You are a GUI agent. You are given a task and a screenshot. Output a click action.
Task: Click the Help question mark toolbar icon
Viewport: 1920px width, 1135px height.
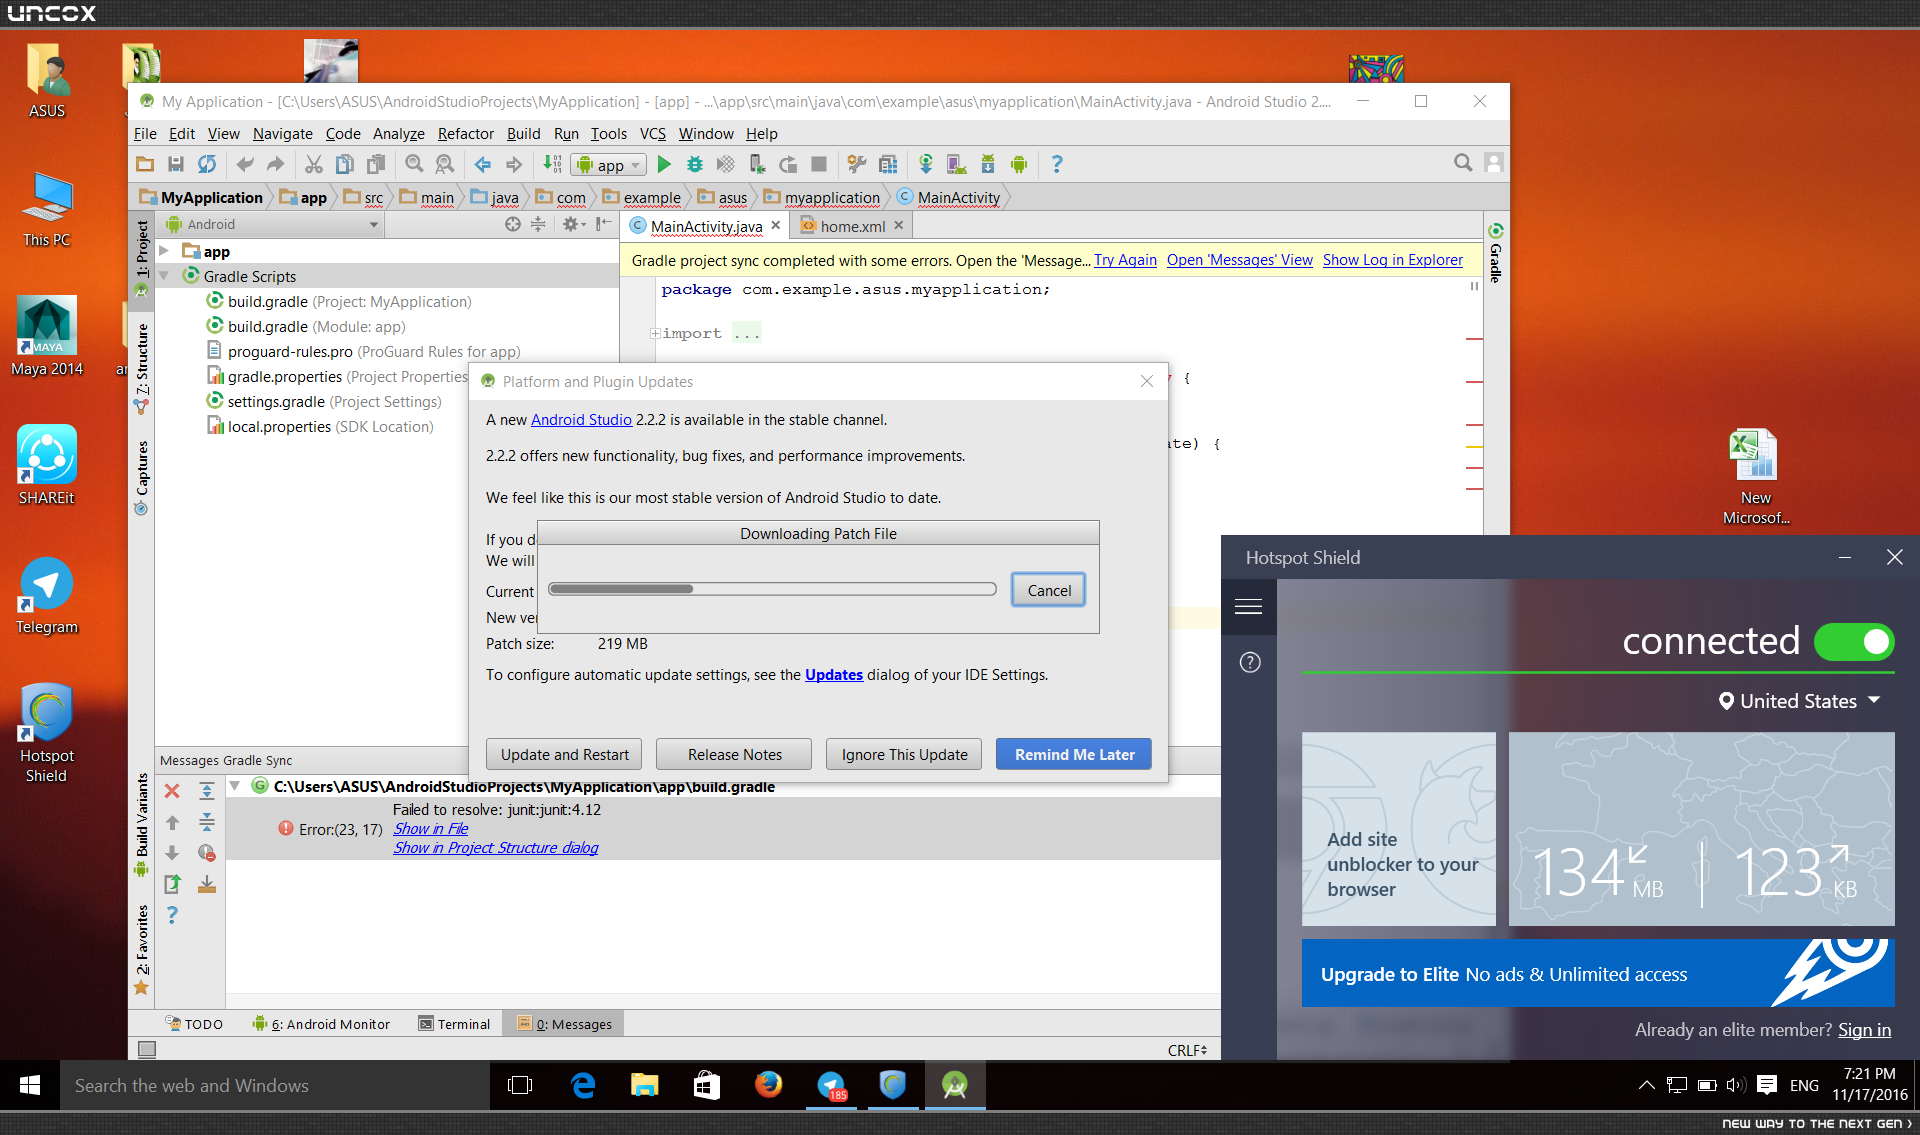[1057, 164]
